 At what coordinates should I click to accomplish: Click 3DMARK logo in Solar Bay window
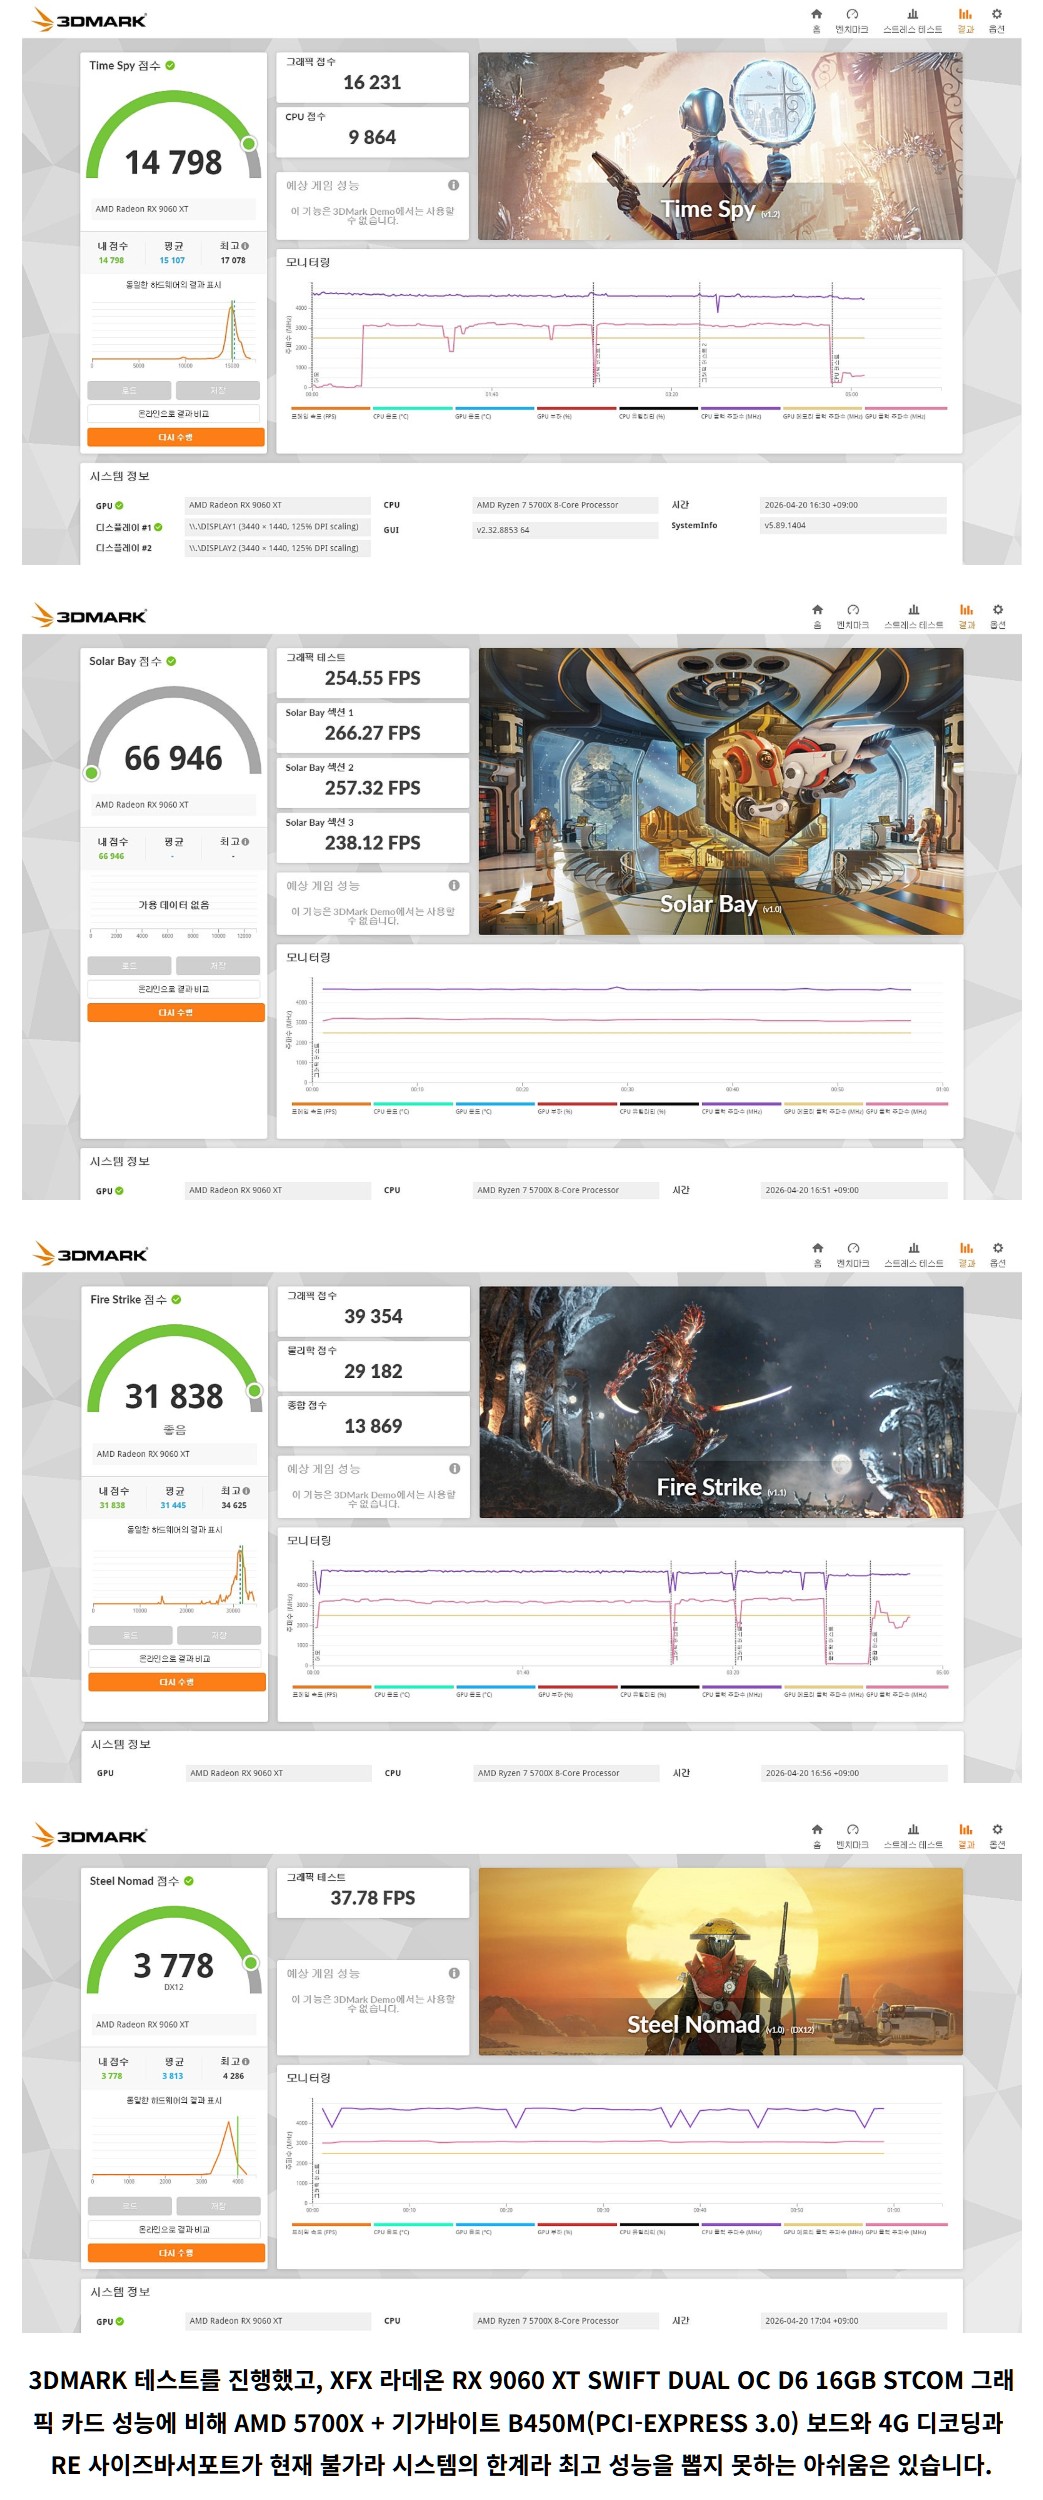point(90,615)
